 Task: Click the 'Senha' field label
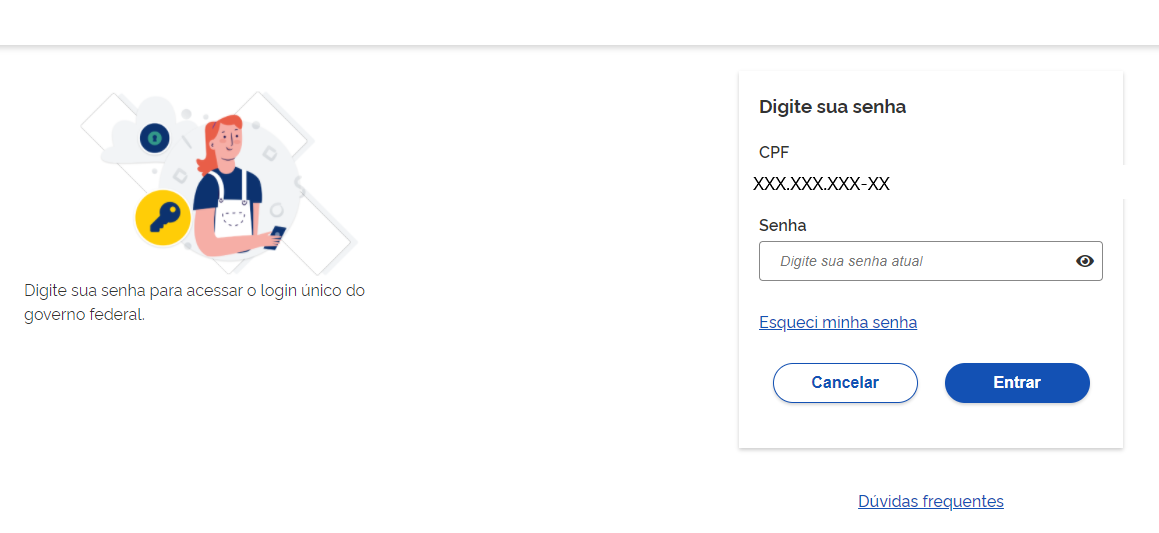pos(782,225)
